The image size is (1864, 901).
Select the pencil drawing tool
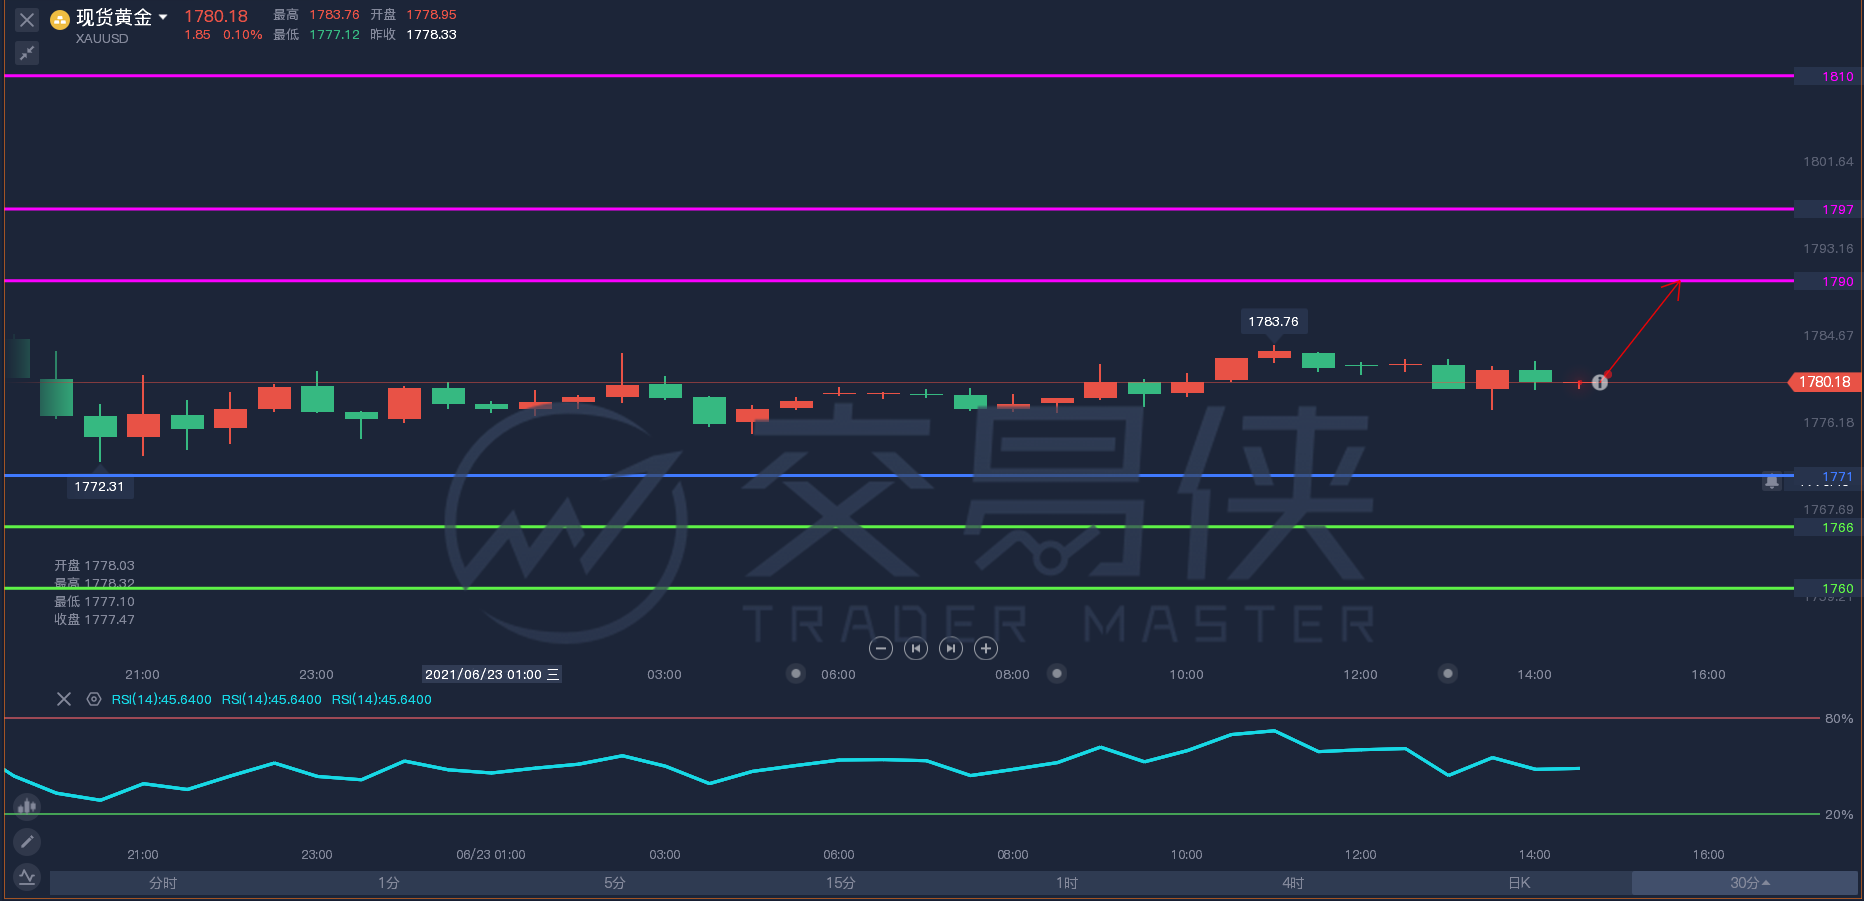coord(27,842)
